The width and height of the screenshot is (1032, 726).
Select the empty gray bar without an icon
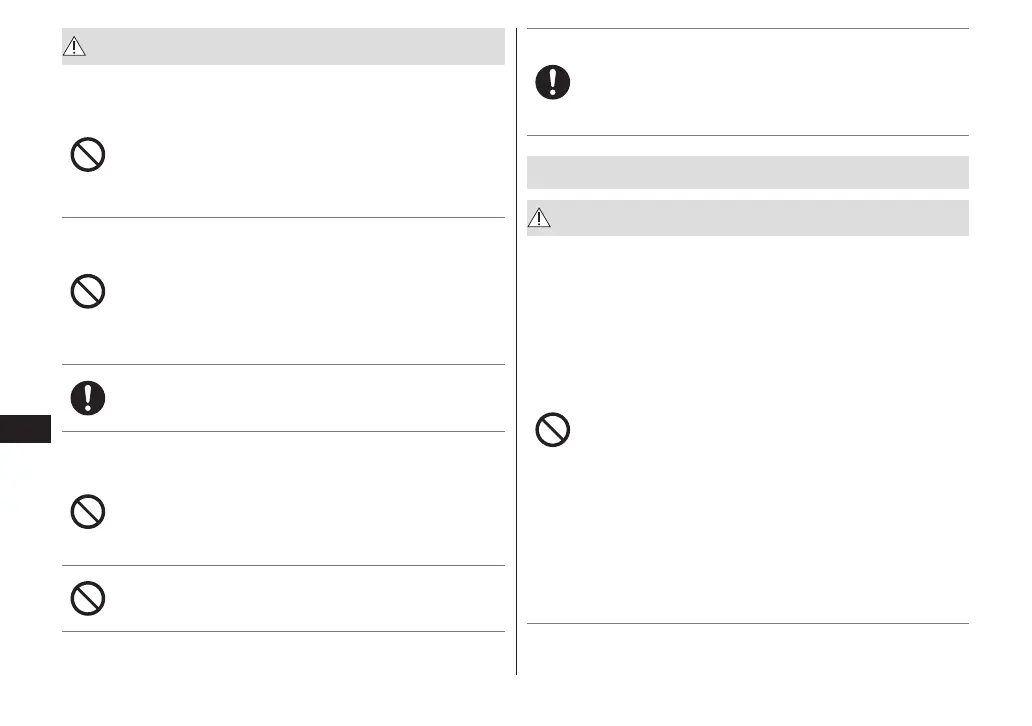click(x=747, y=172)
